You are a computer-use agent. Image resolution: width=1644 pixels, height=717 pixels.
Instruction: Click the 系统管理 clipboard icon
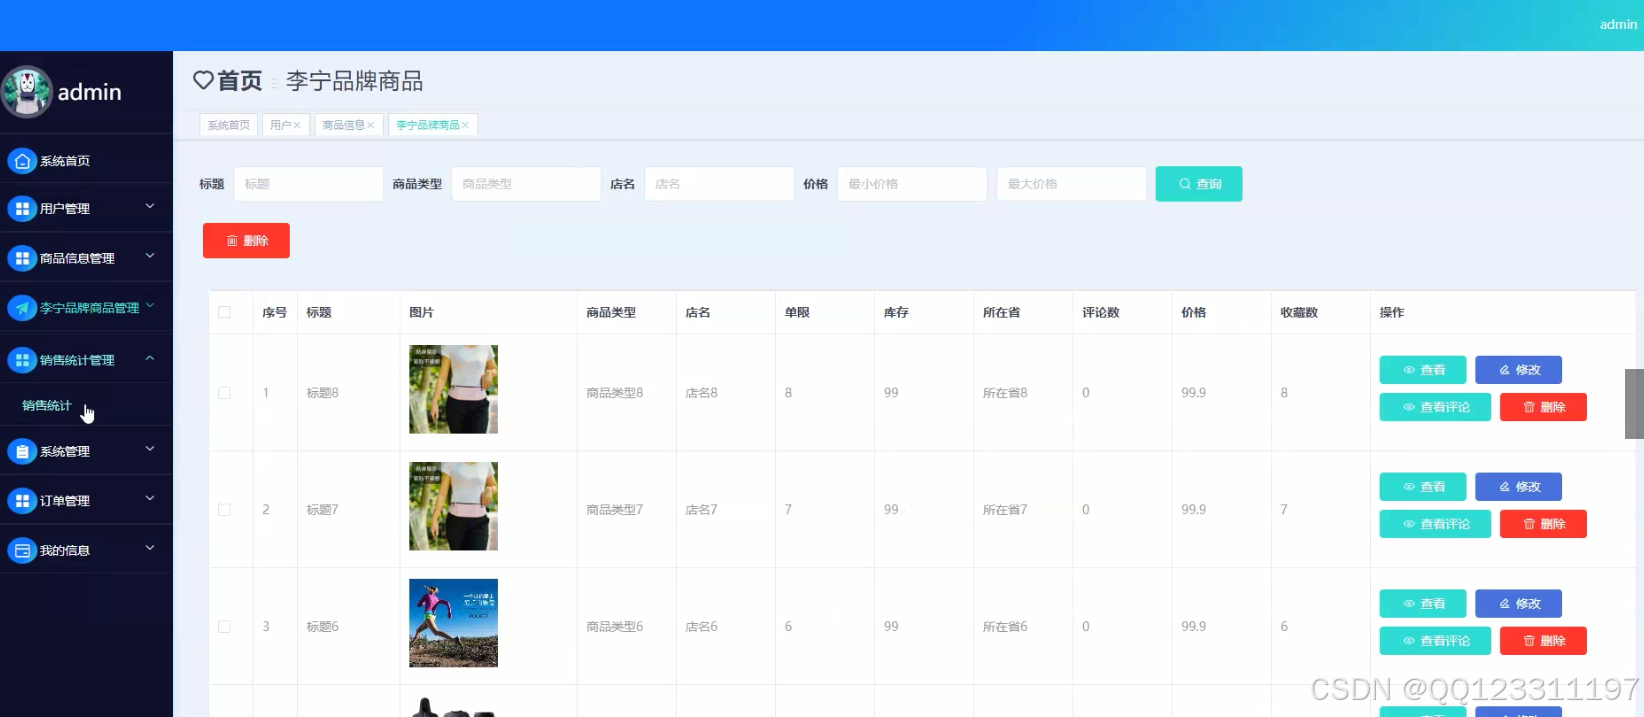22,452
